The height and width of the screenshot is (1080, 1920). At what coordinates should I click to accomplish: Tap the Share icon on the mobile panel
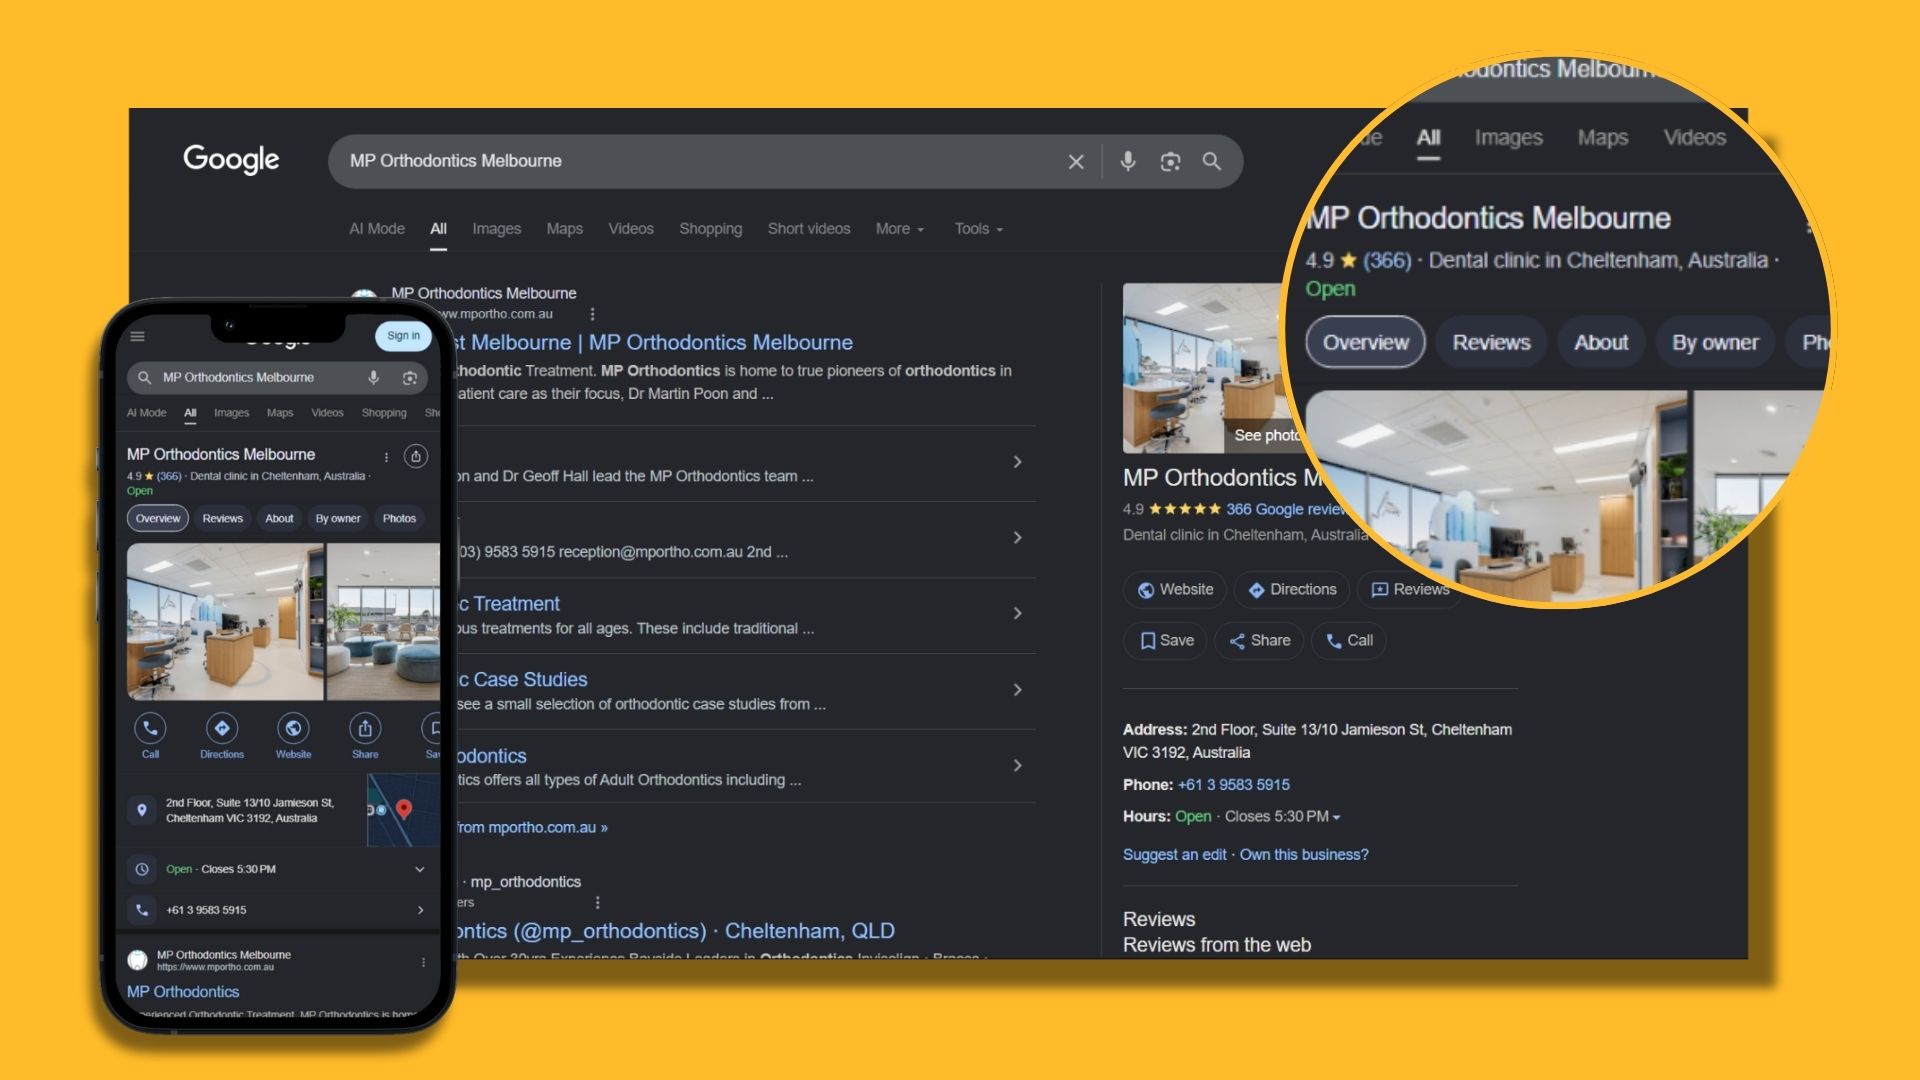365,728
